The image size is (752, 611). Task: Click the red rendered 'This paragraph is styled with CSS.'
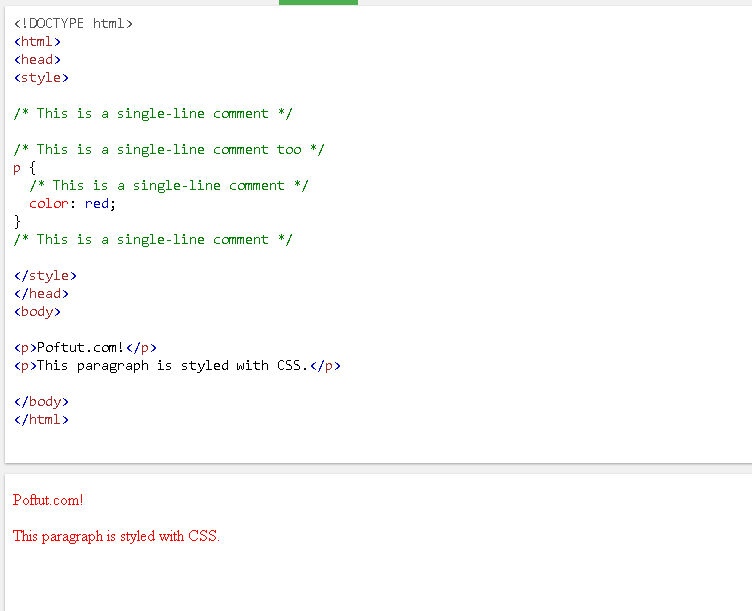[x=117, y=536]
